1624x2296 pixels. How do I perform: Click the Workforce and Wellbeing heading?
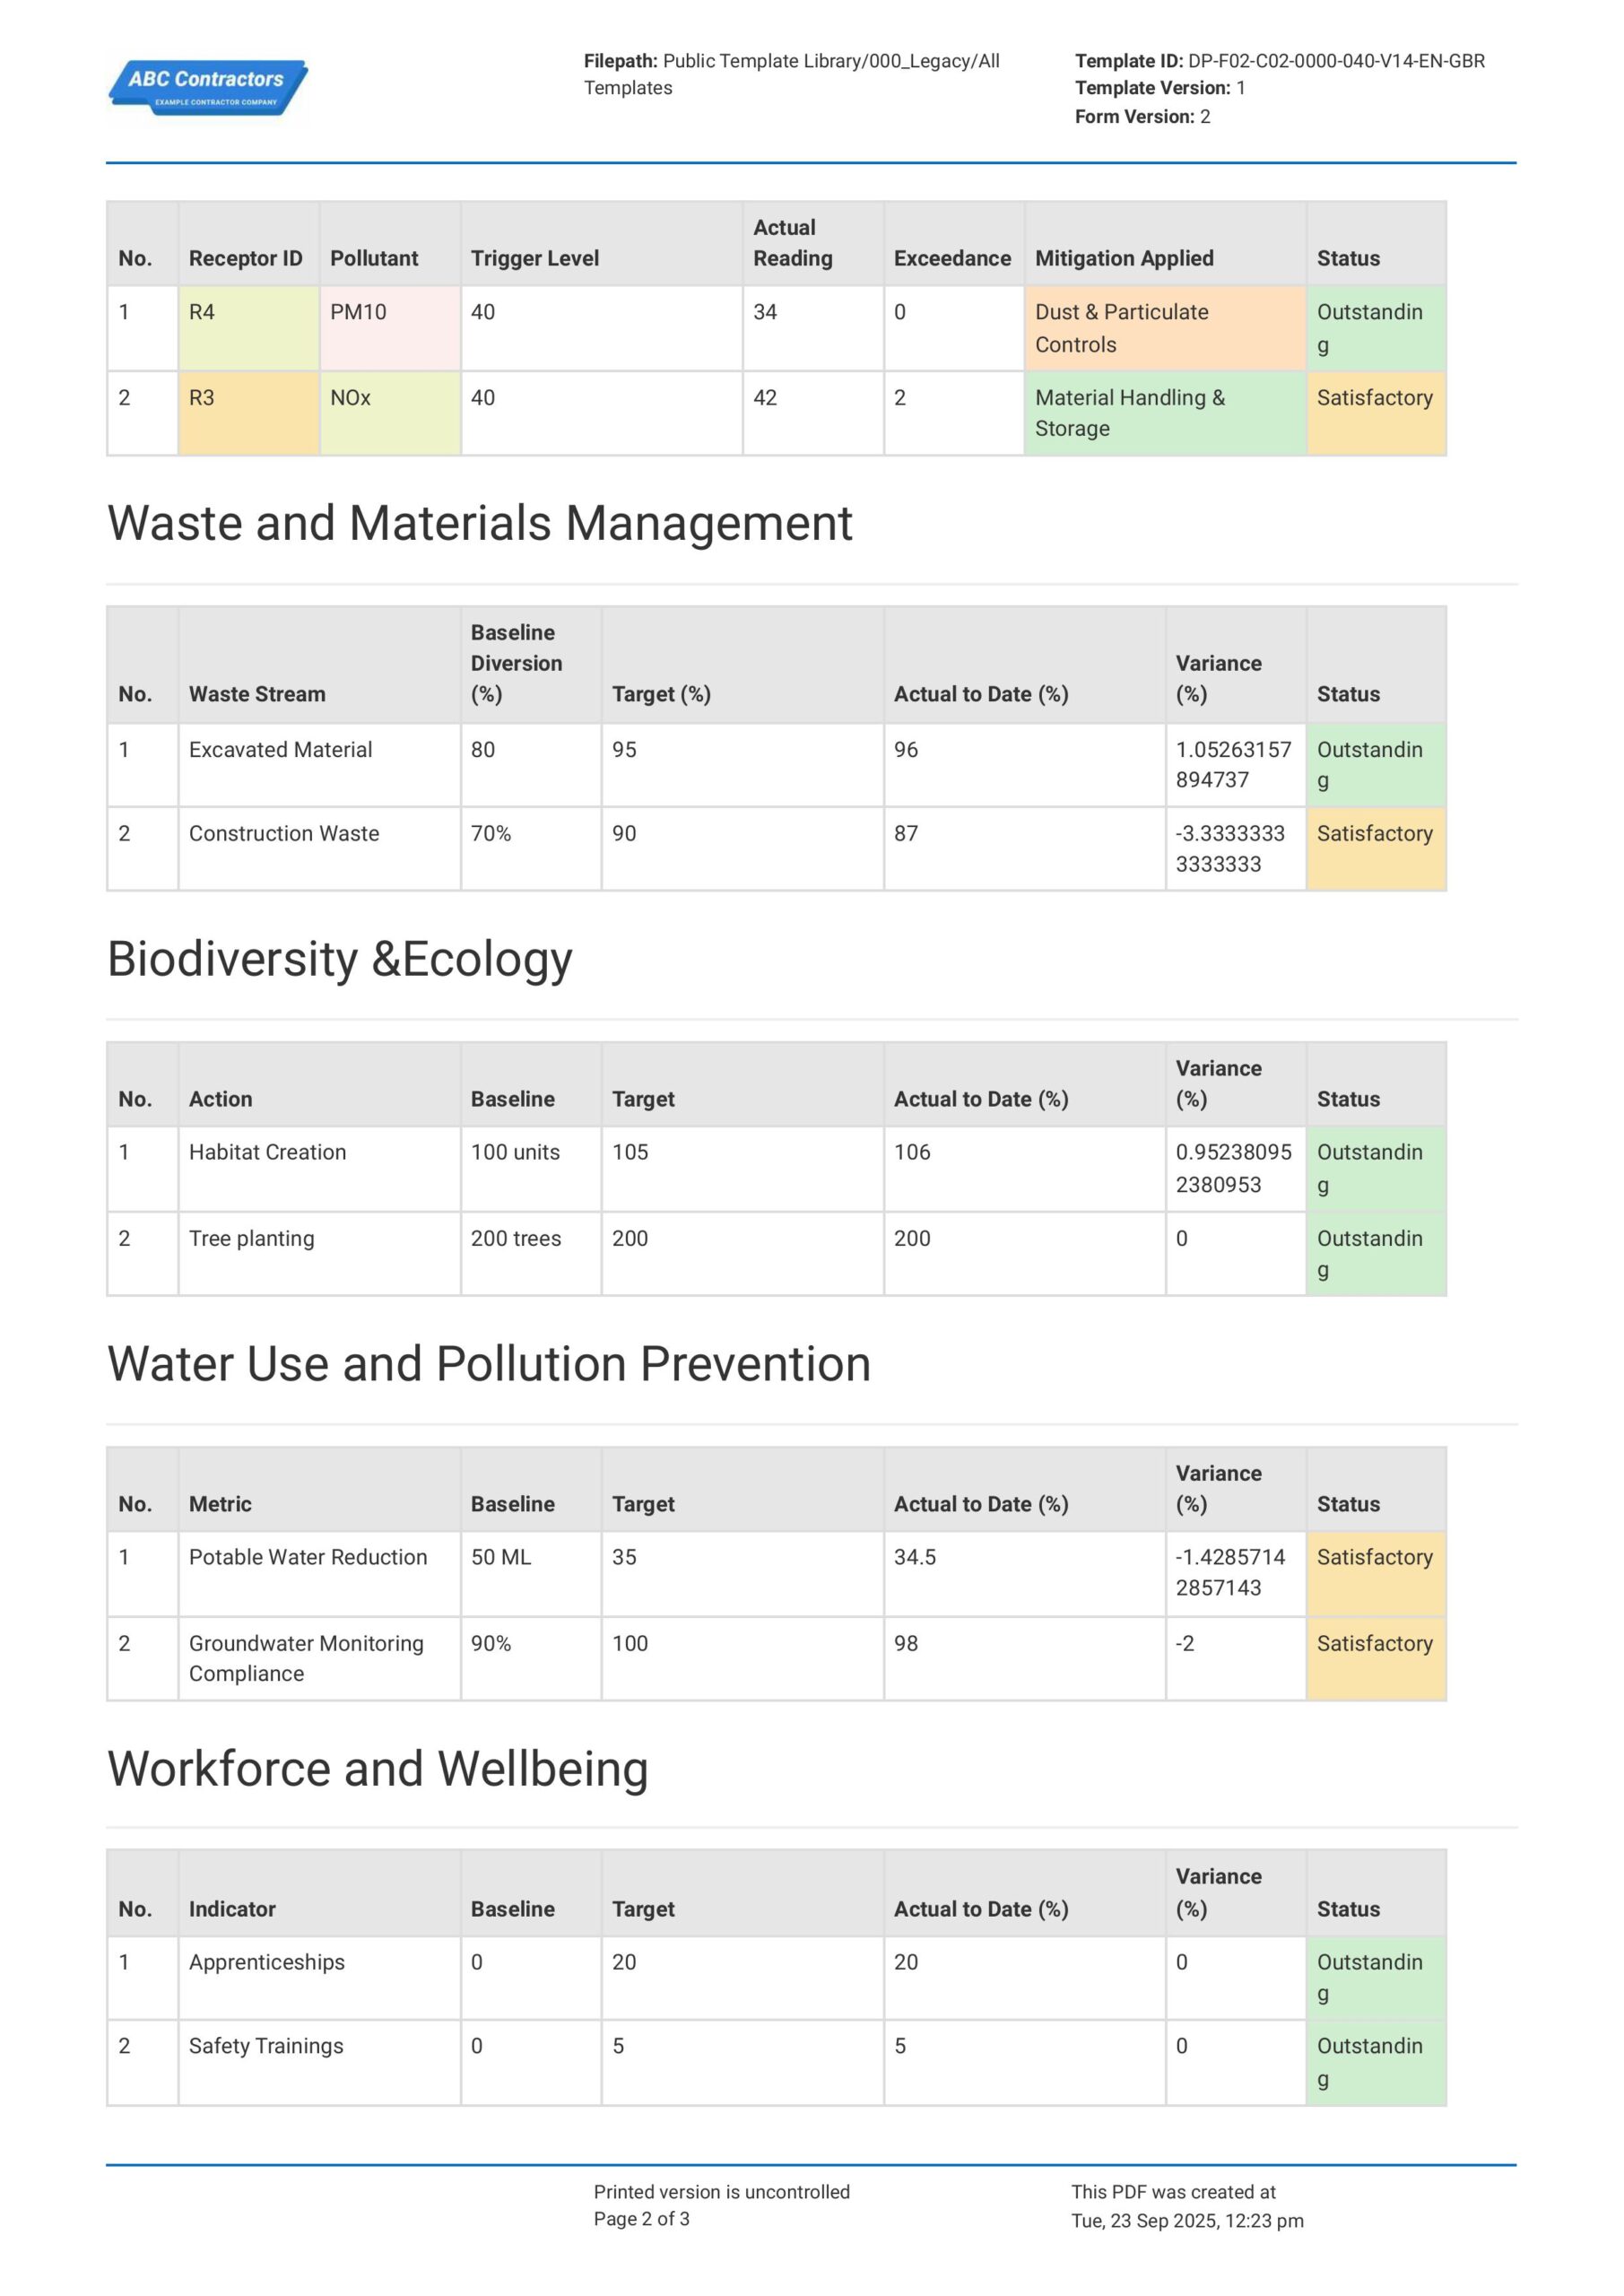(377, 1769)
